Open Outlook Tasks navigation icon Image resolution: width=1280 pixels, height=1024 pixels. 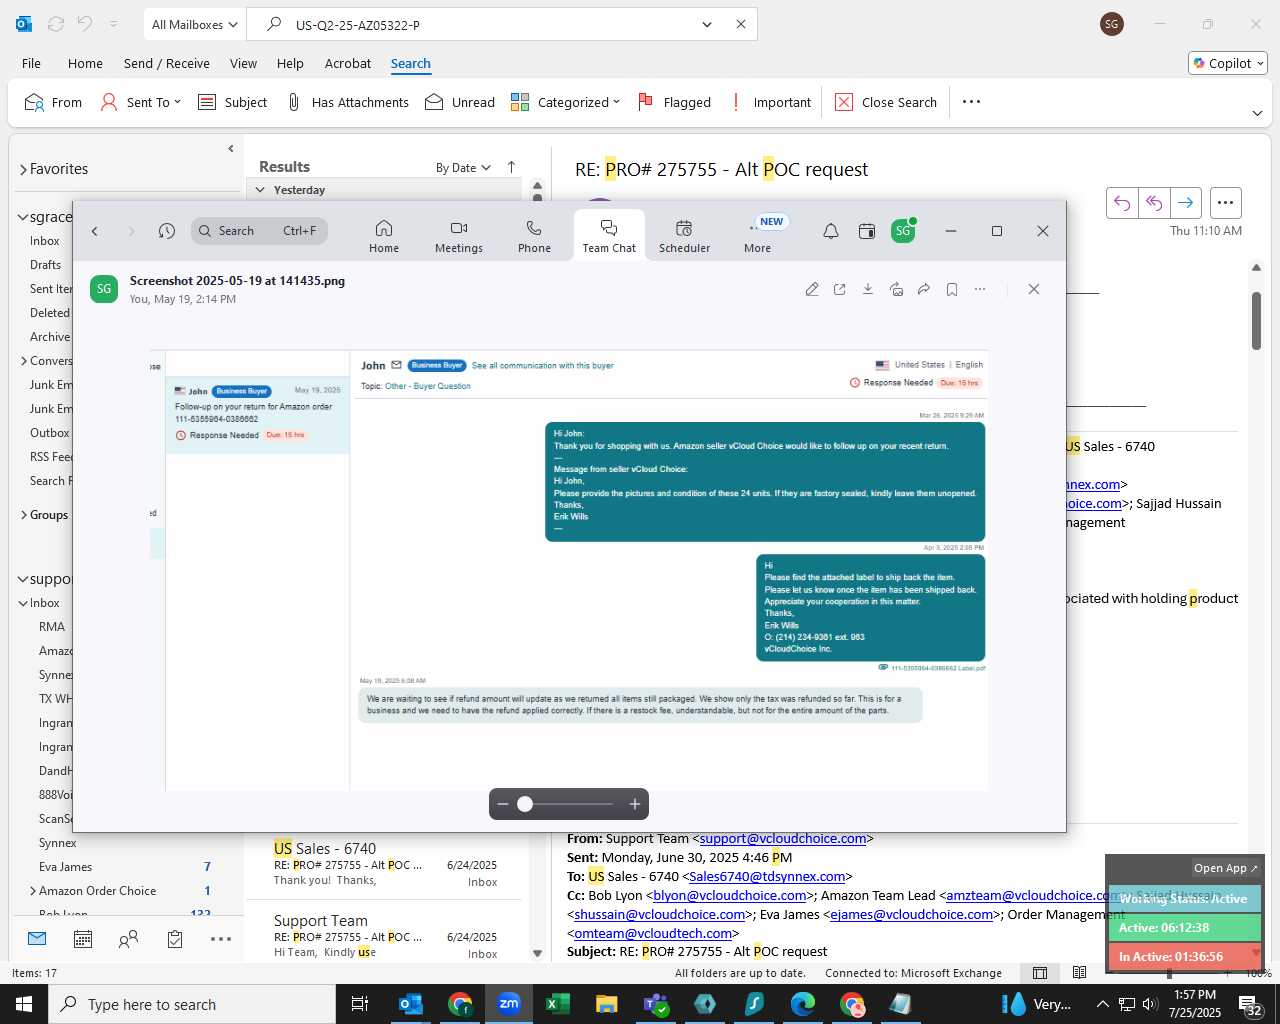click(175, 939)
